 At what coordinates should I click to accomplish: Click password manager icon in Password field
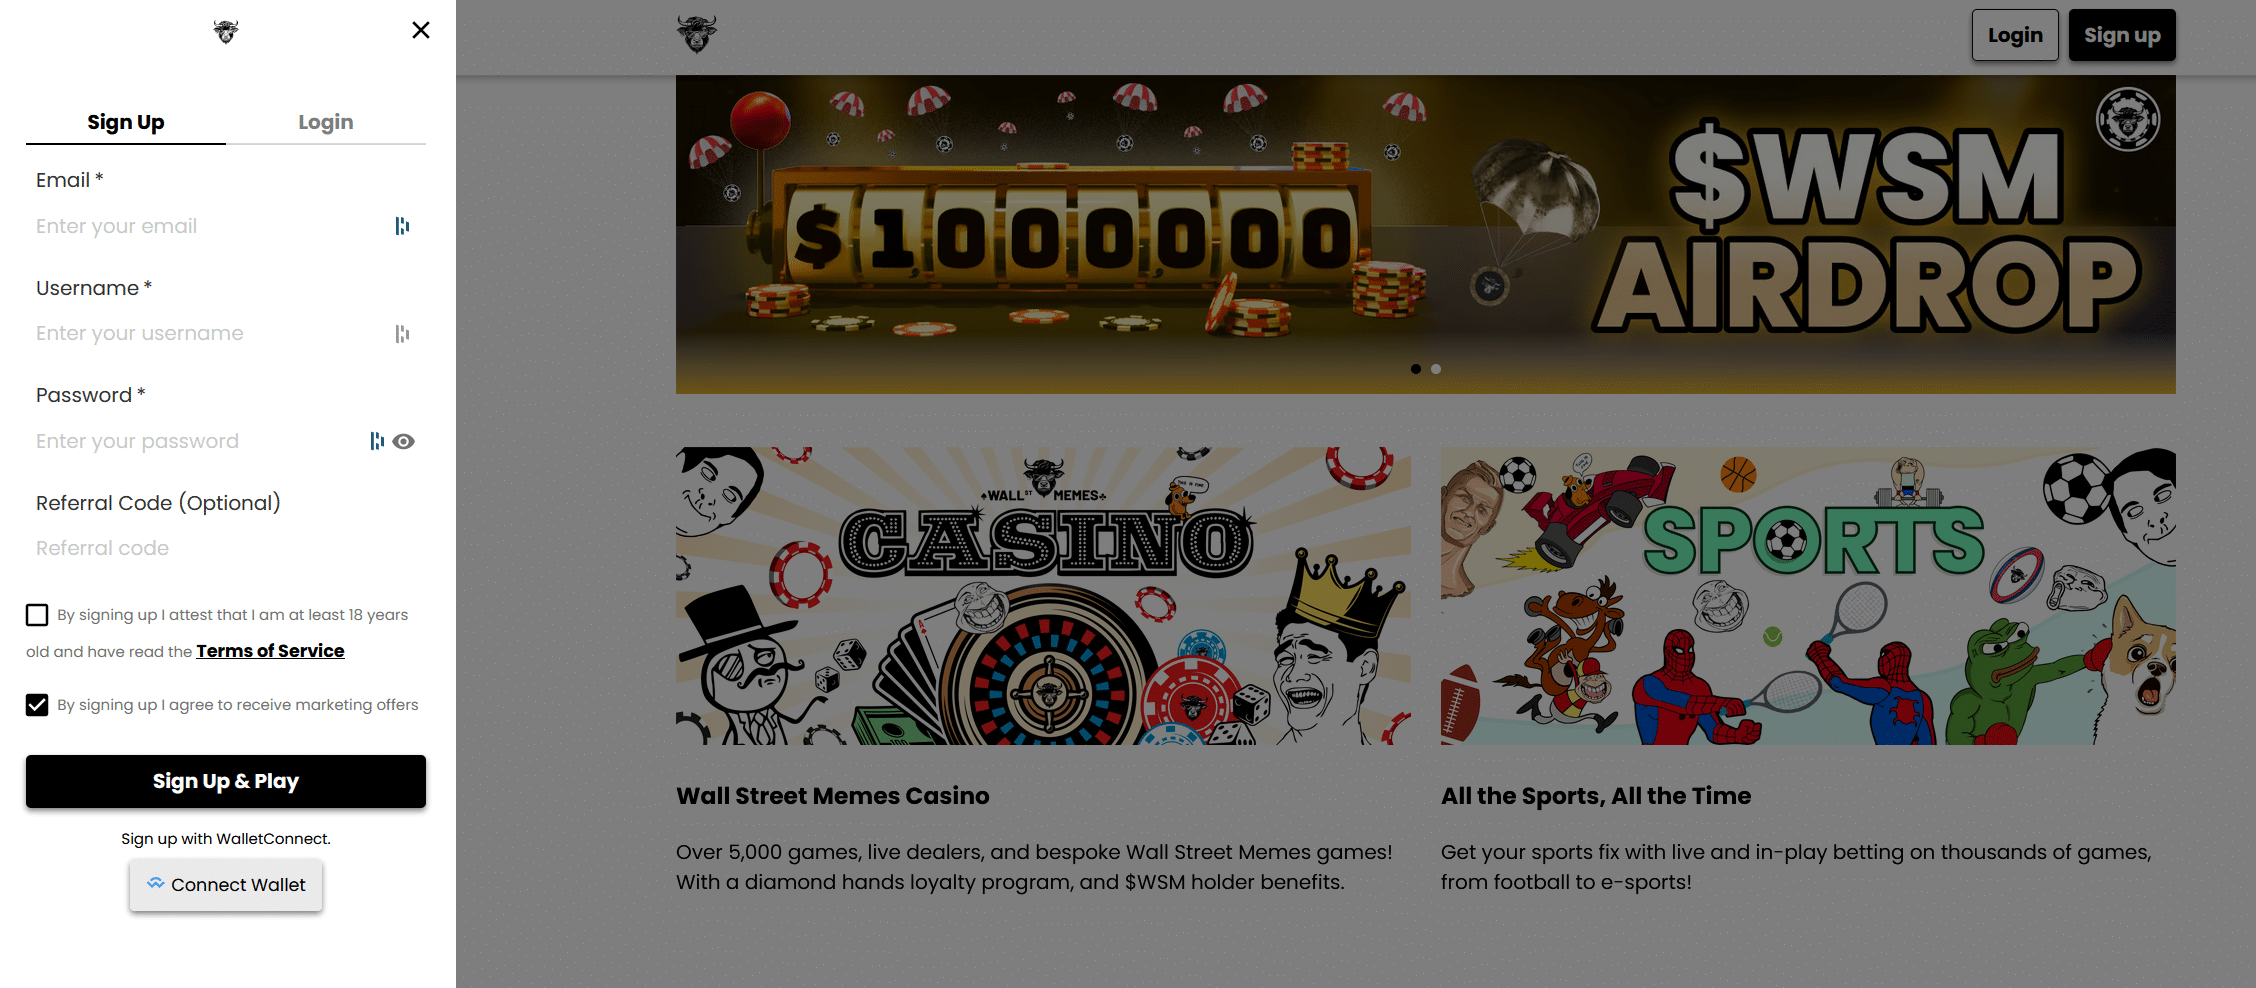(x=377, y=441)
